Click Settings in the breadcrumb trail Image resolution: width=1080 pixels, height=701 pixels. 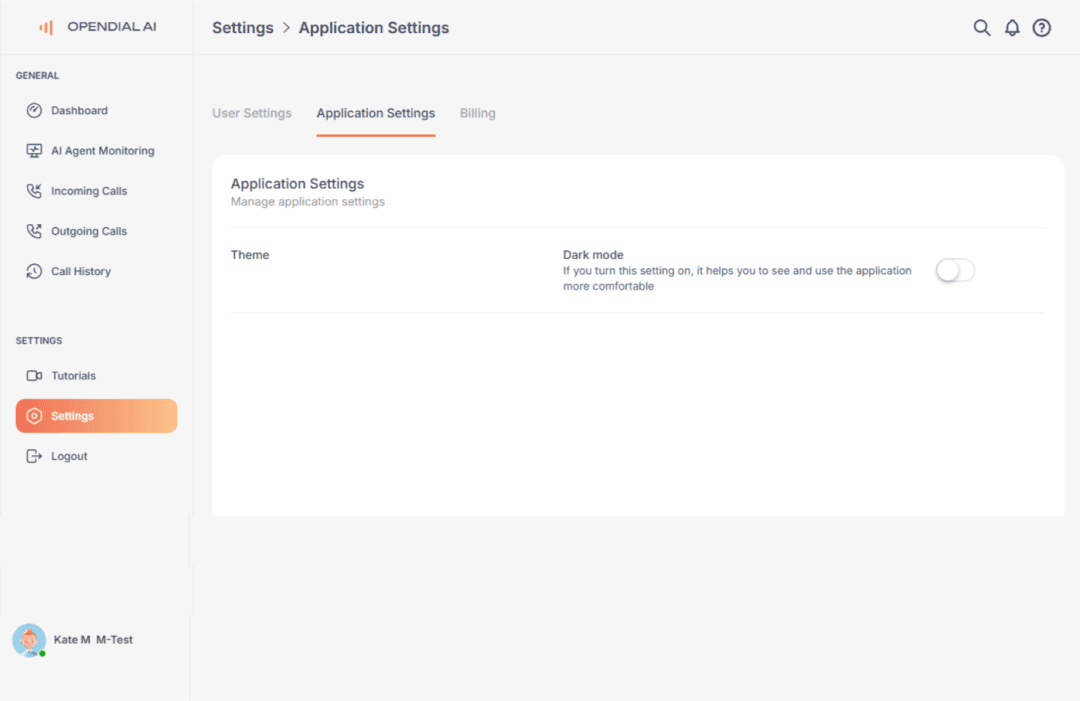tap(242, 27)
